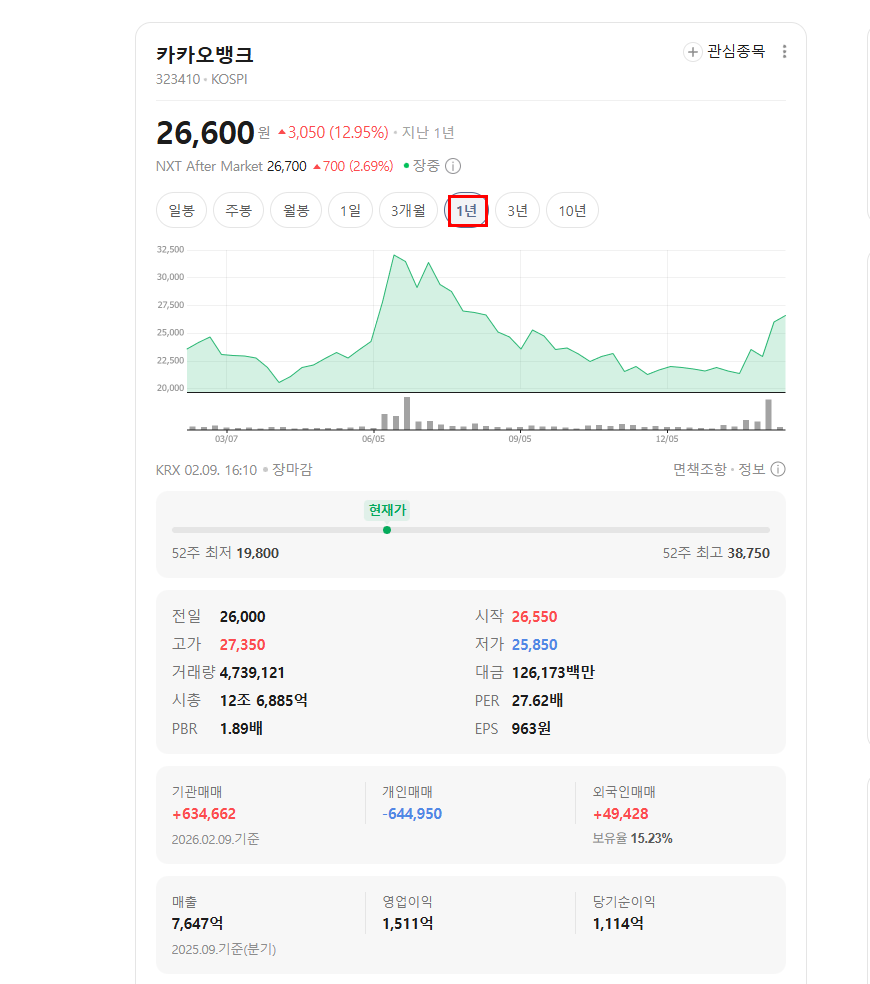Click the 323410 · KOSPI code text

[201, 80]
